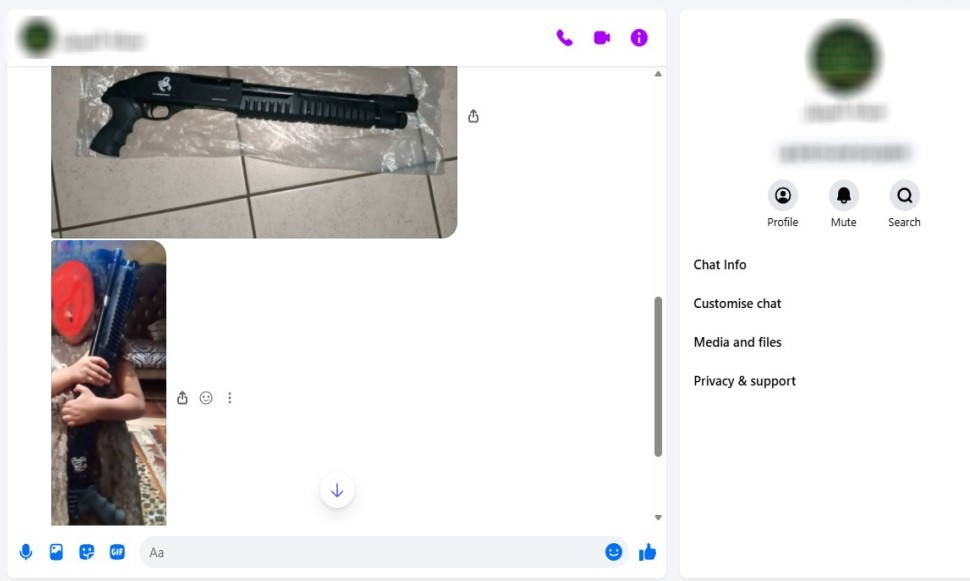Open more options for the lower photo
Screen dimensions: 970x581
coord(229,398)
